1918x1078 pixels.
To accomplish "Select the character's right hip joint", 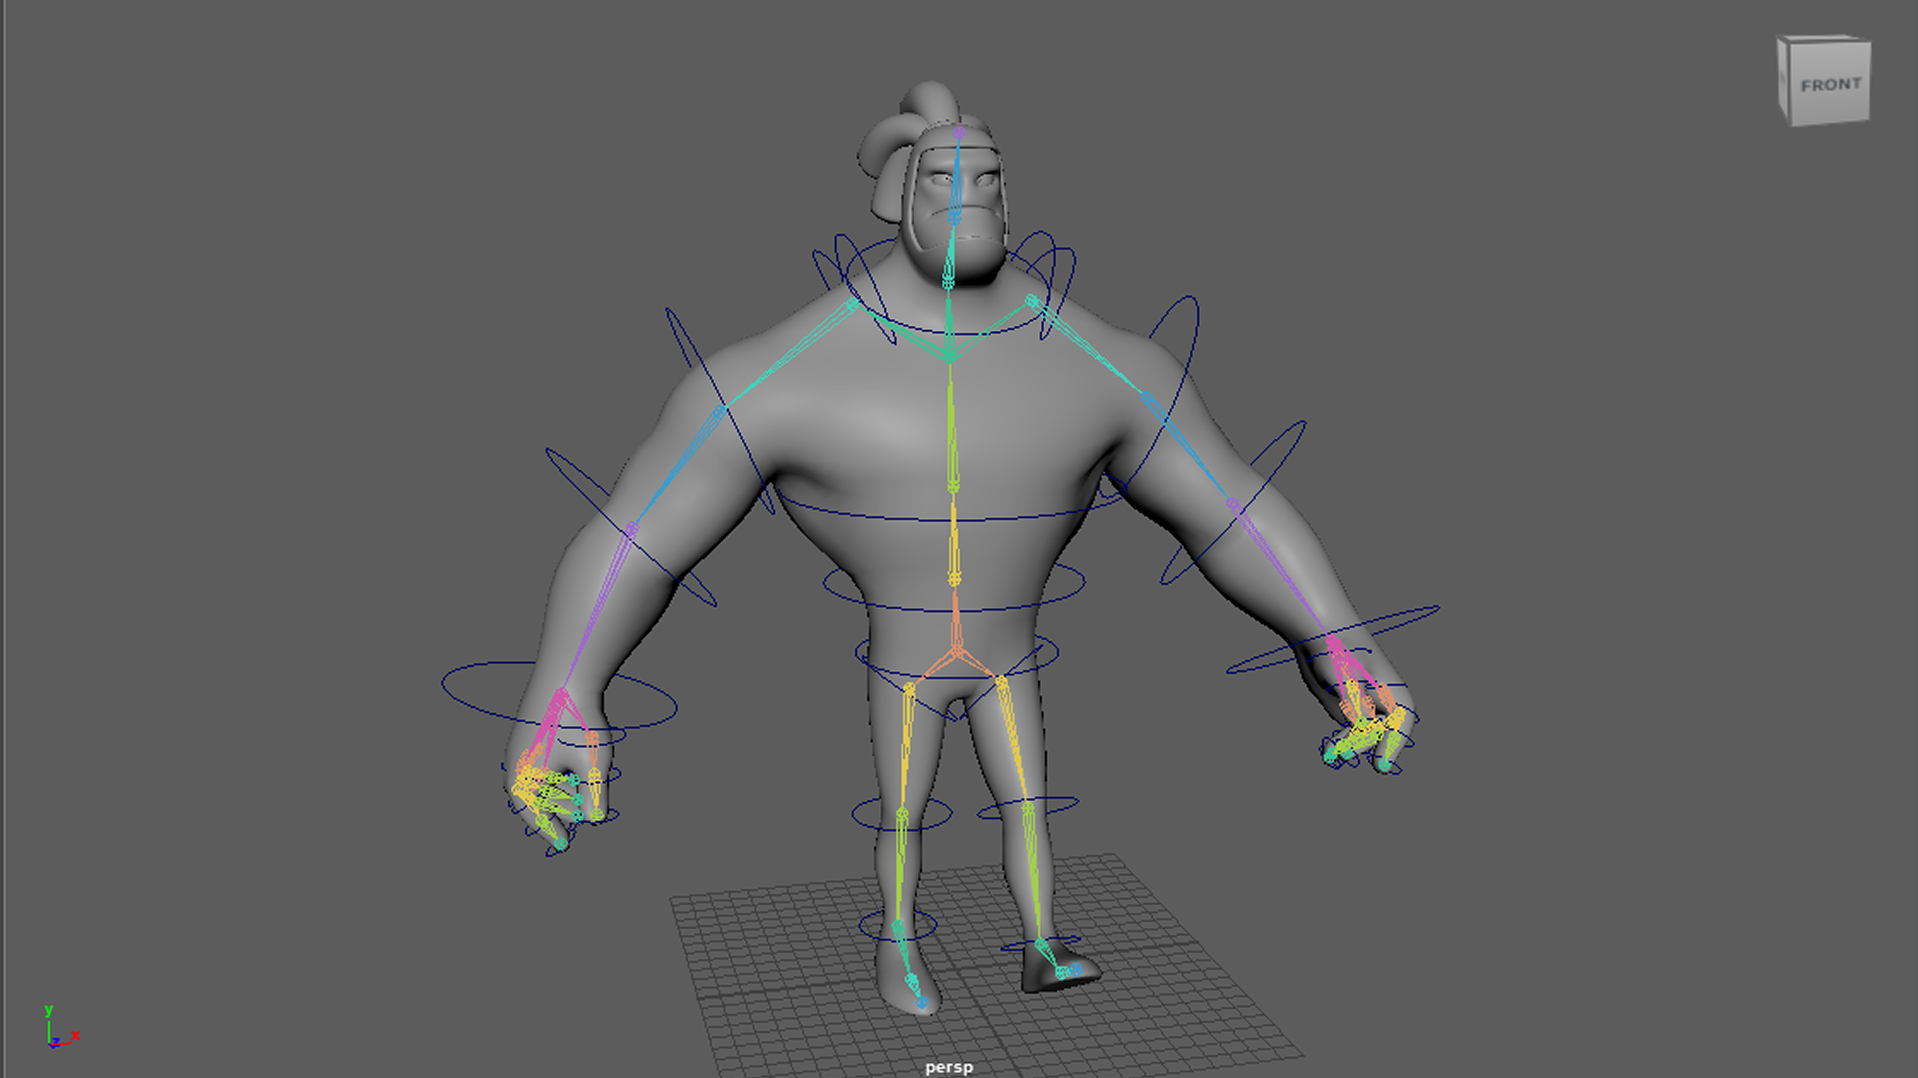I will (909, 689).
